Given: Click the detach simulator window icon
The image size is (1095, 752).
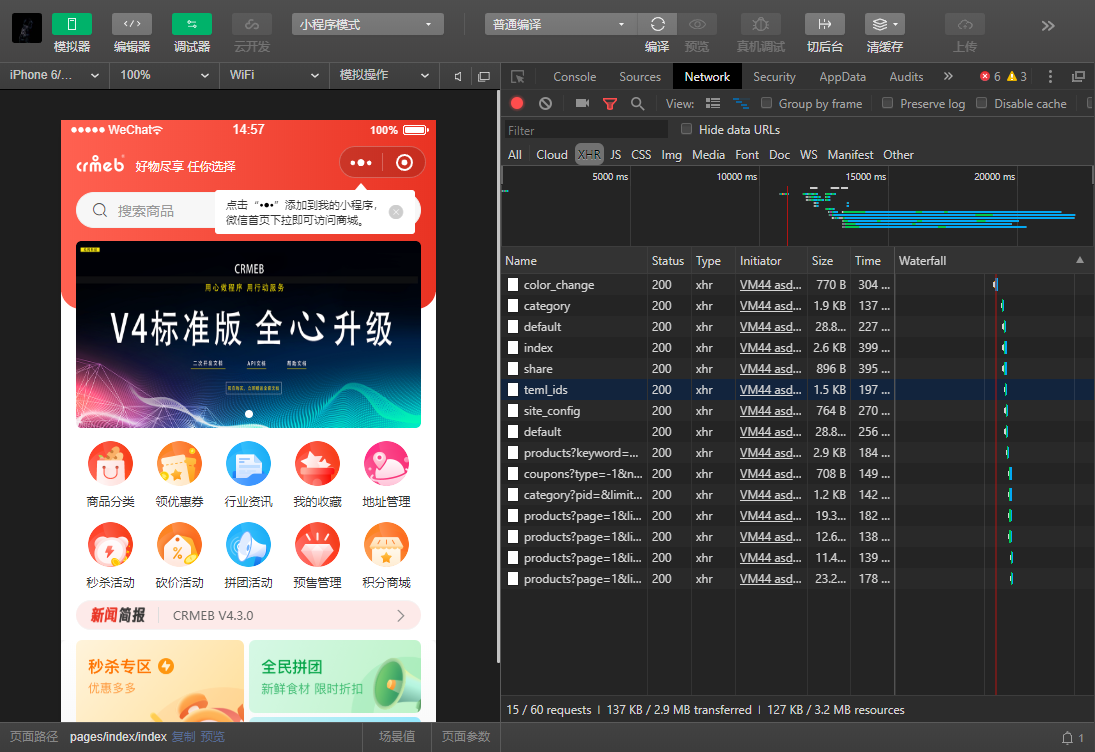Looking at the screenshot, I should [484, 77].
